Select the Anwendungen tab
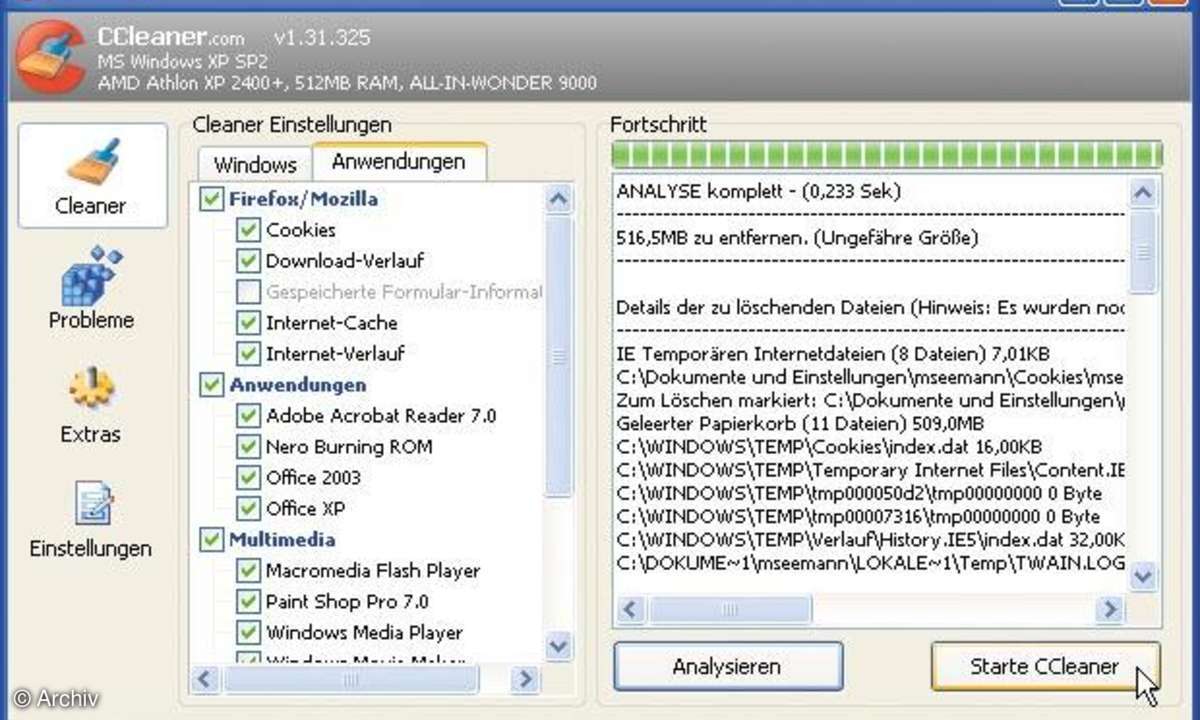Viewport: 1200px width, 720px height. point(399,161)
